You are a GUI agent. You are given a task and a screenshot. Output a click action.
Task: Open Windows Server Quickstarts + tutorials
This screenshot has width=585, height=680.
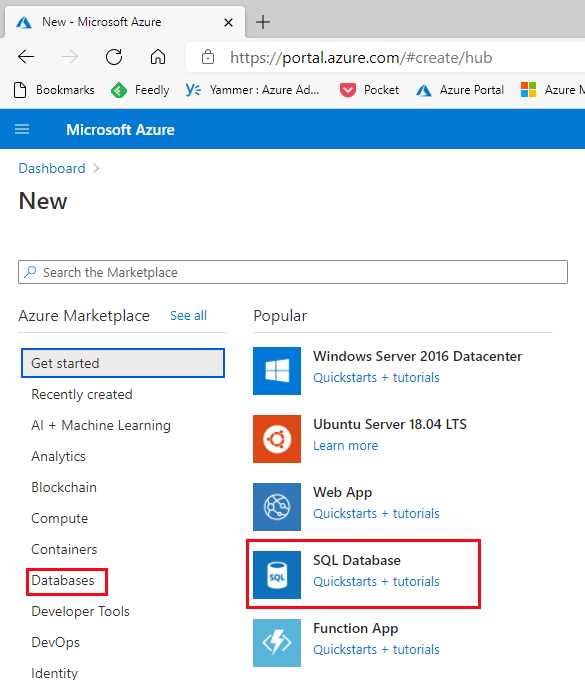point(376,378)
